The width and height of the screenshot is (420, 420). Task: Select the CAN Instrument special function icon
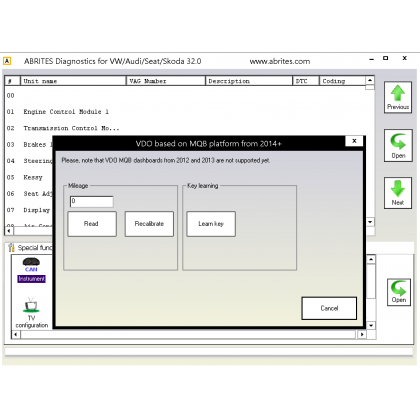[x=31, y=270]
